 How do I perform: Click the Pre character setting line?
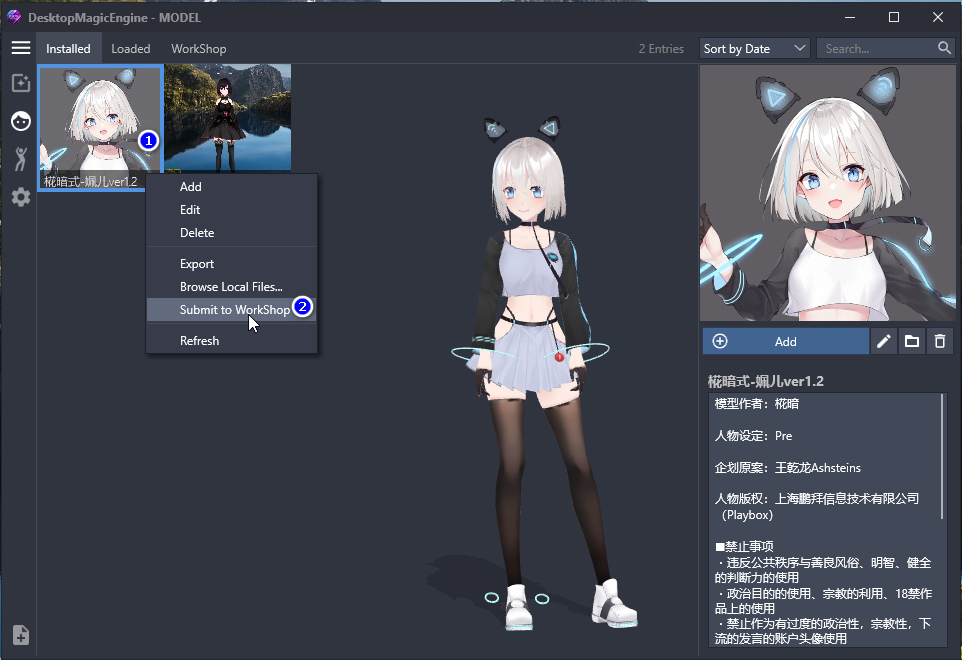[x=753, y=436]
